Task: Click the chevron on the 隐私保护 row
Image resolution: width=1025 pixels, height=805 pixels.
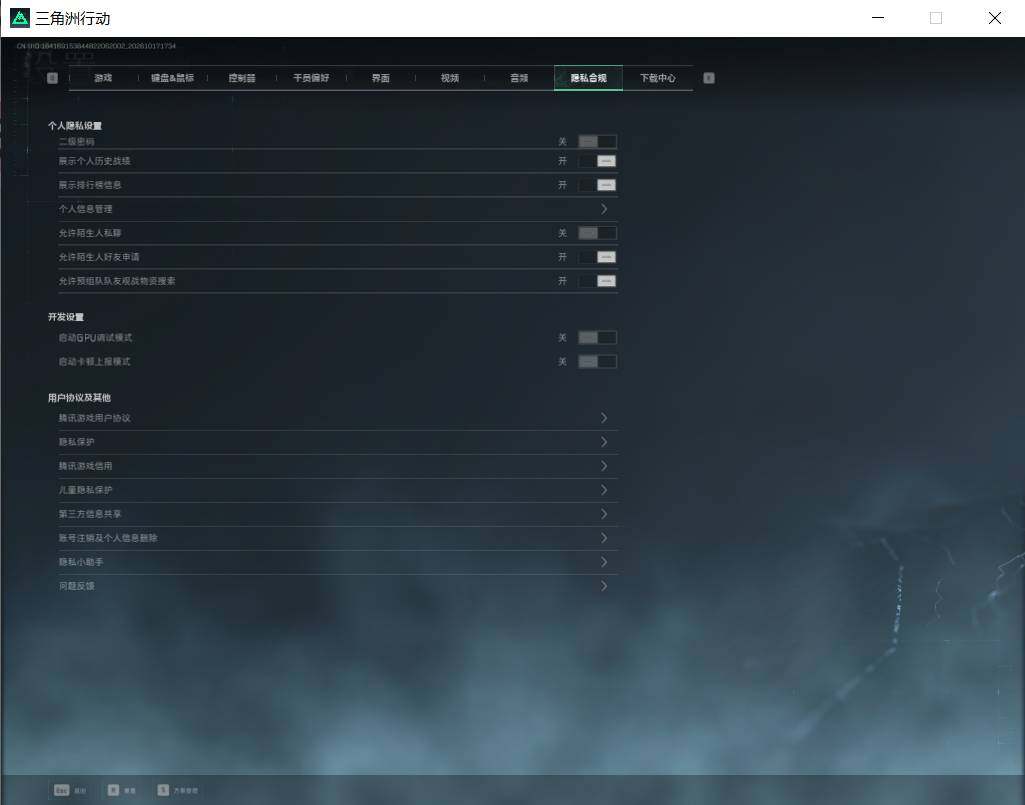Action: (604, 442)
